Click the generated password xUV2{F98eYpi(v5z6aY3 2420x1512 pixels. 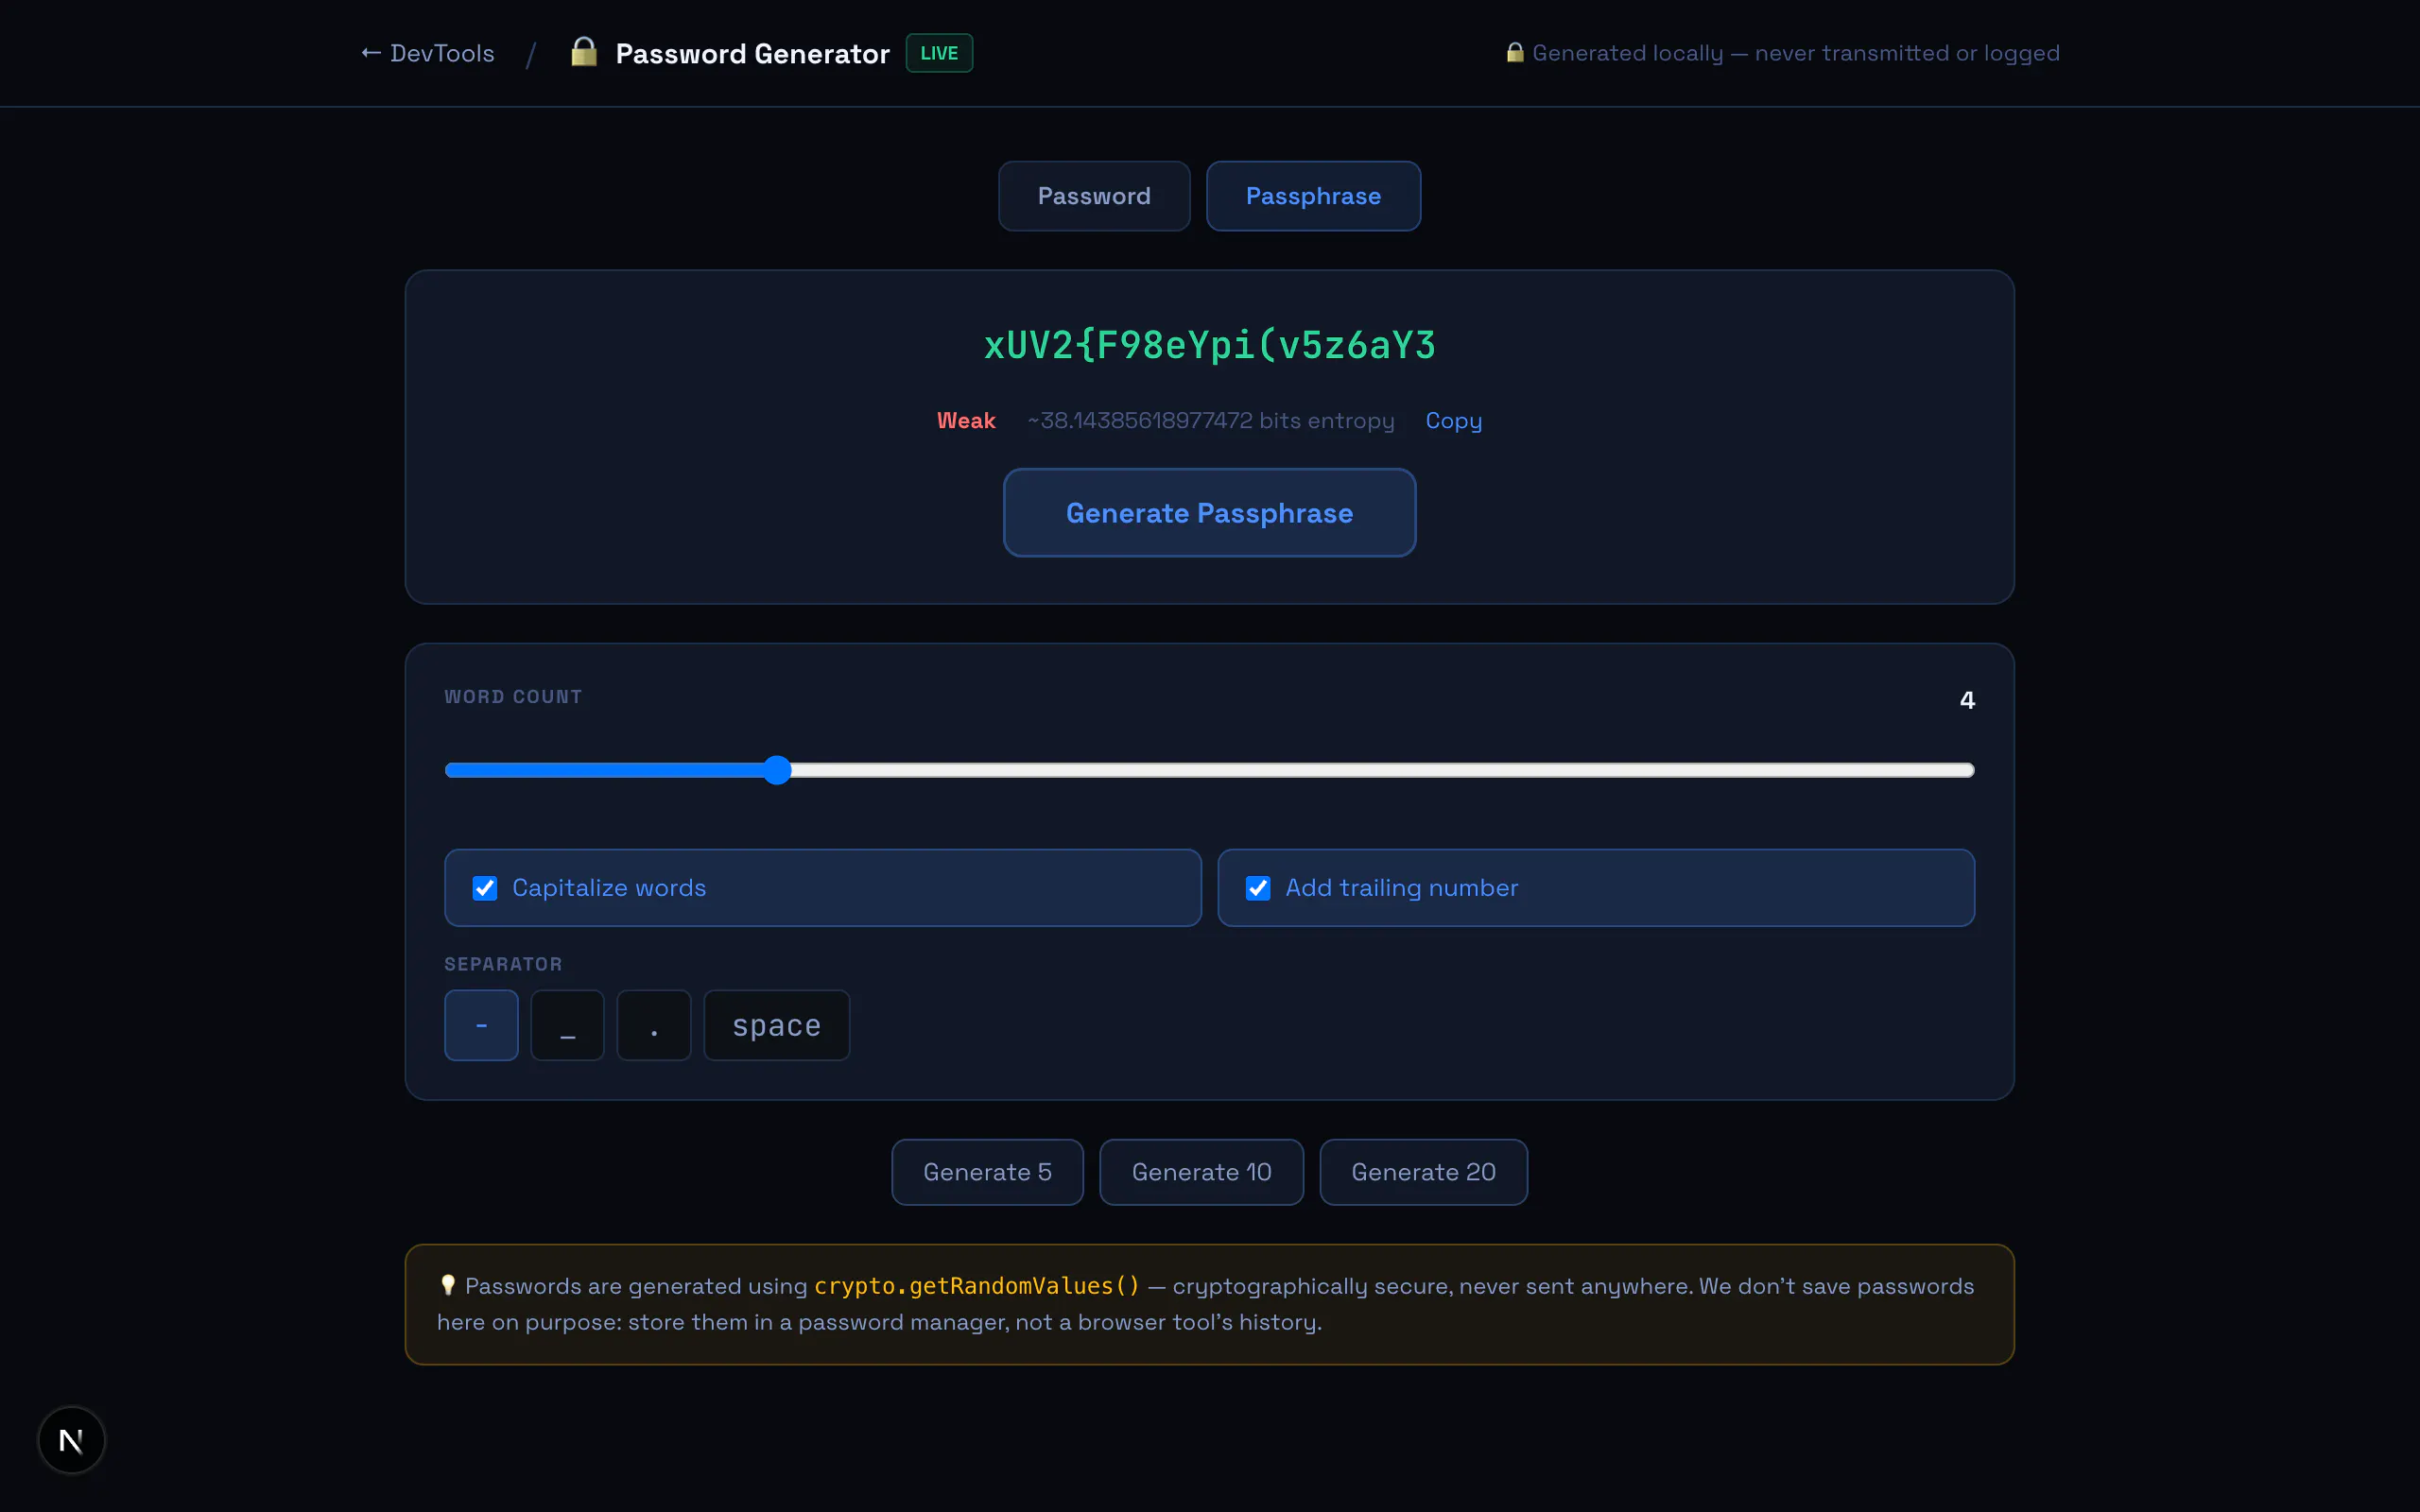coord(1210,345)
